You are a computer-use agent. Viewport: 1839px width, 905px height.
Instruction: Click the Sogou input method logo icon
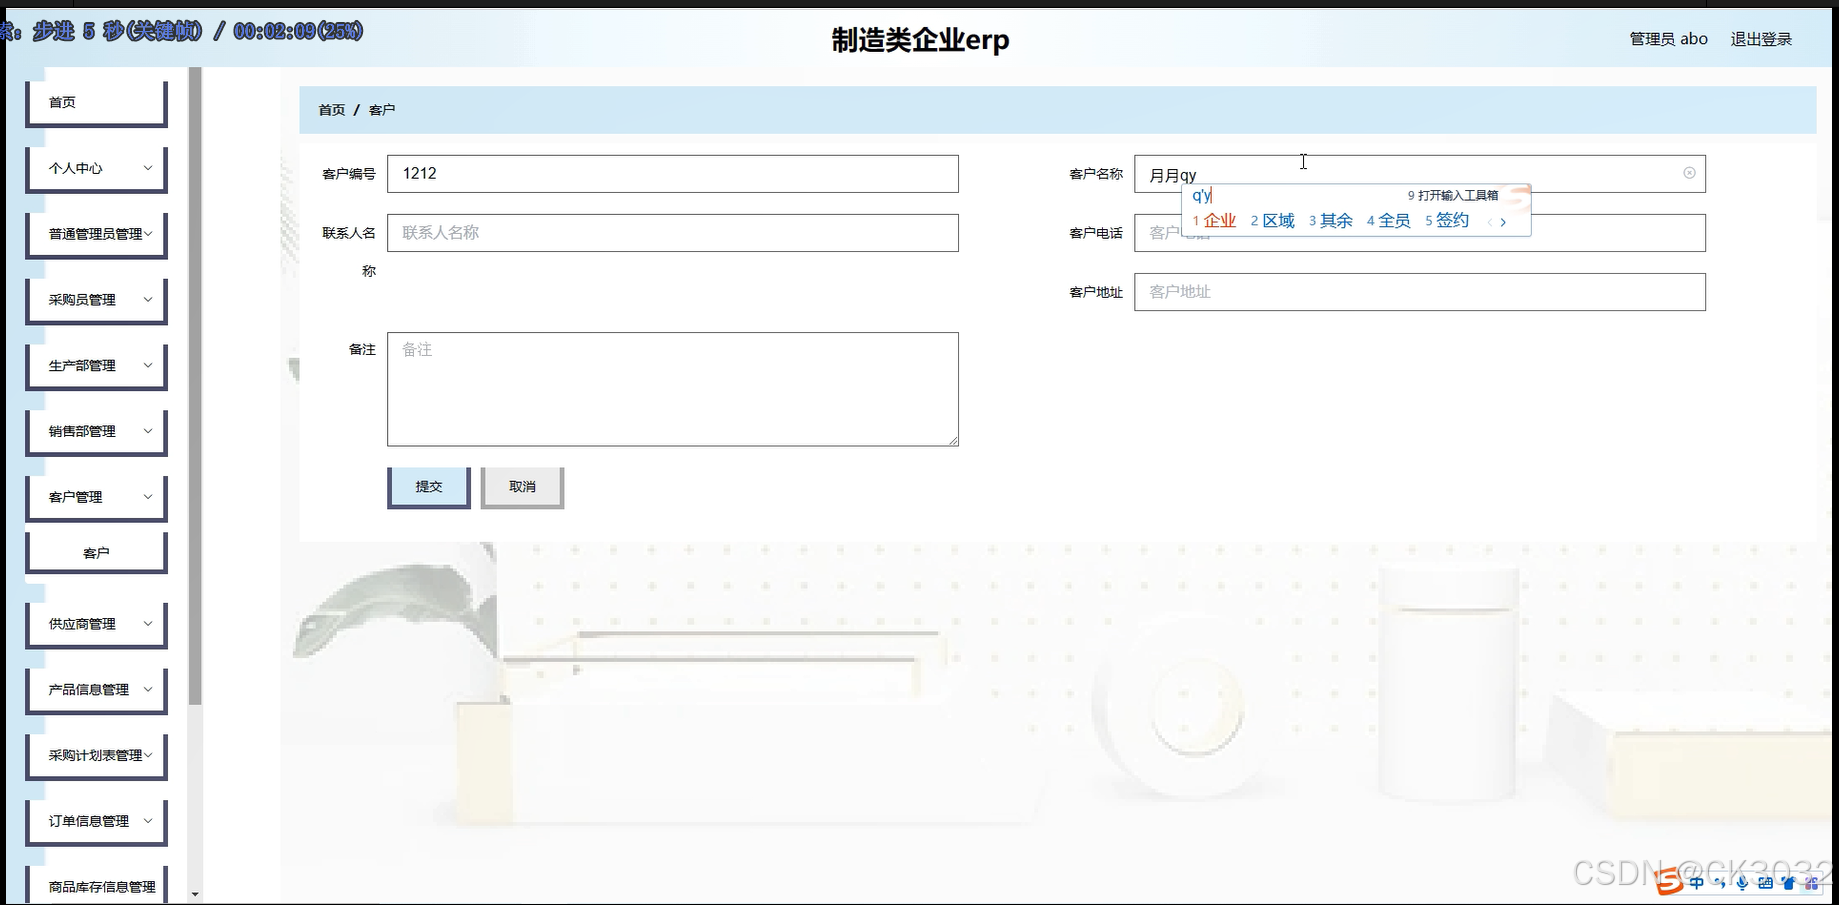[1669, 884]
